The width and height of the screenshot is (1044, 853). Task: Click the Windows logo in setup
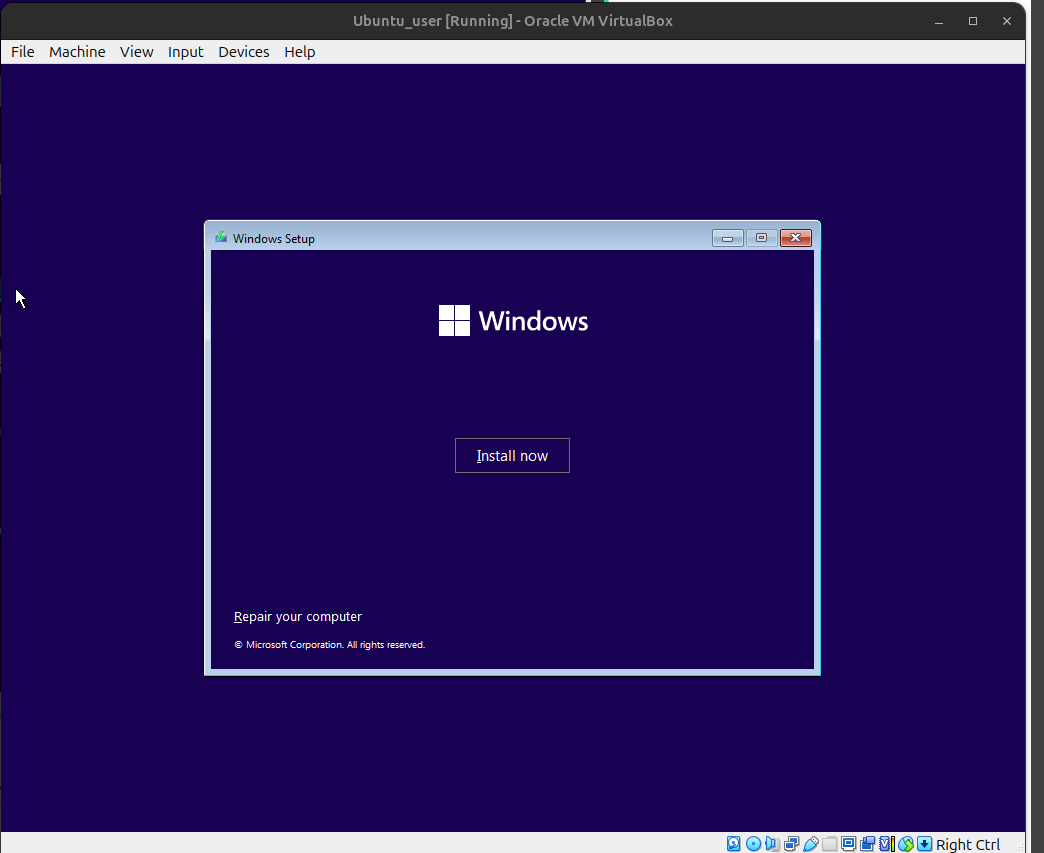coord(513,321)
